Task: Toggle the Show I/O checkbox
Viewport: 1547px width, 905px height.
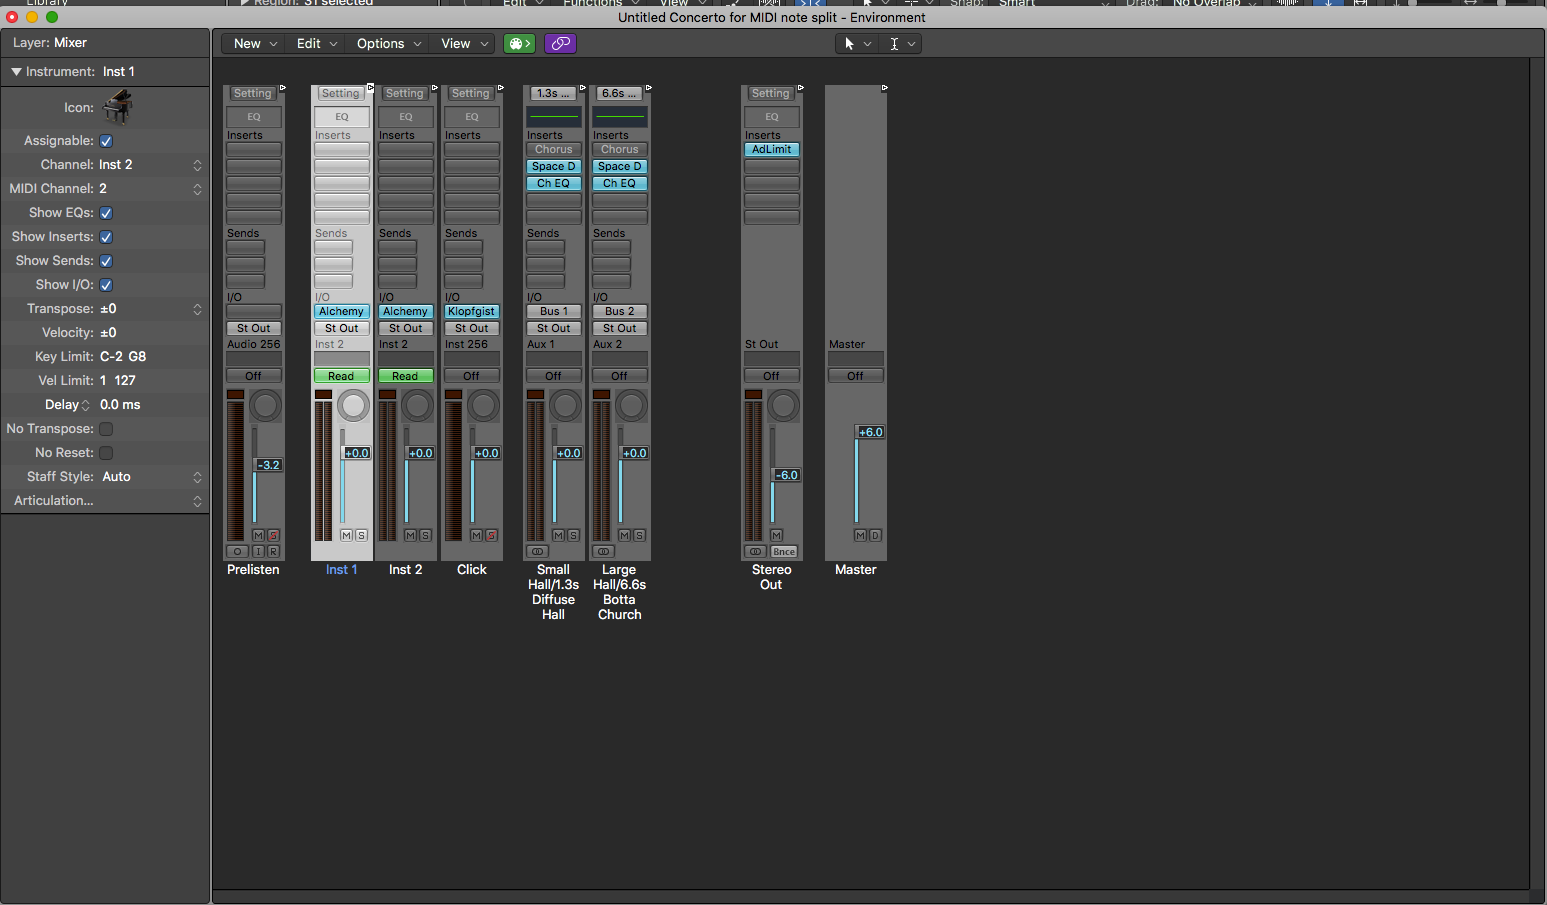Action: coord(106,285)
